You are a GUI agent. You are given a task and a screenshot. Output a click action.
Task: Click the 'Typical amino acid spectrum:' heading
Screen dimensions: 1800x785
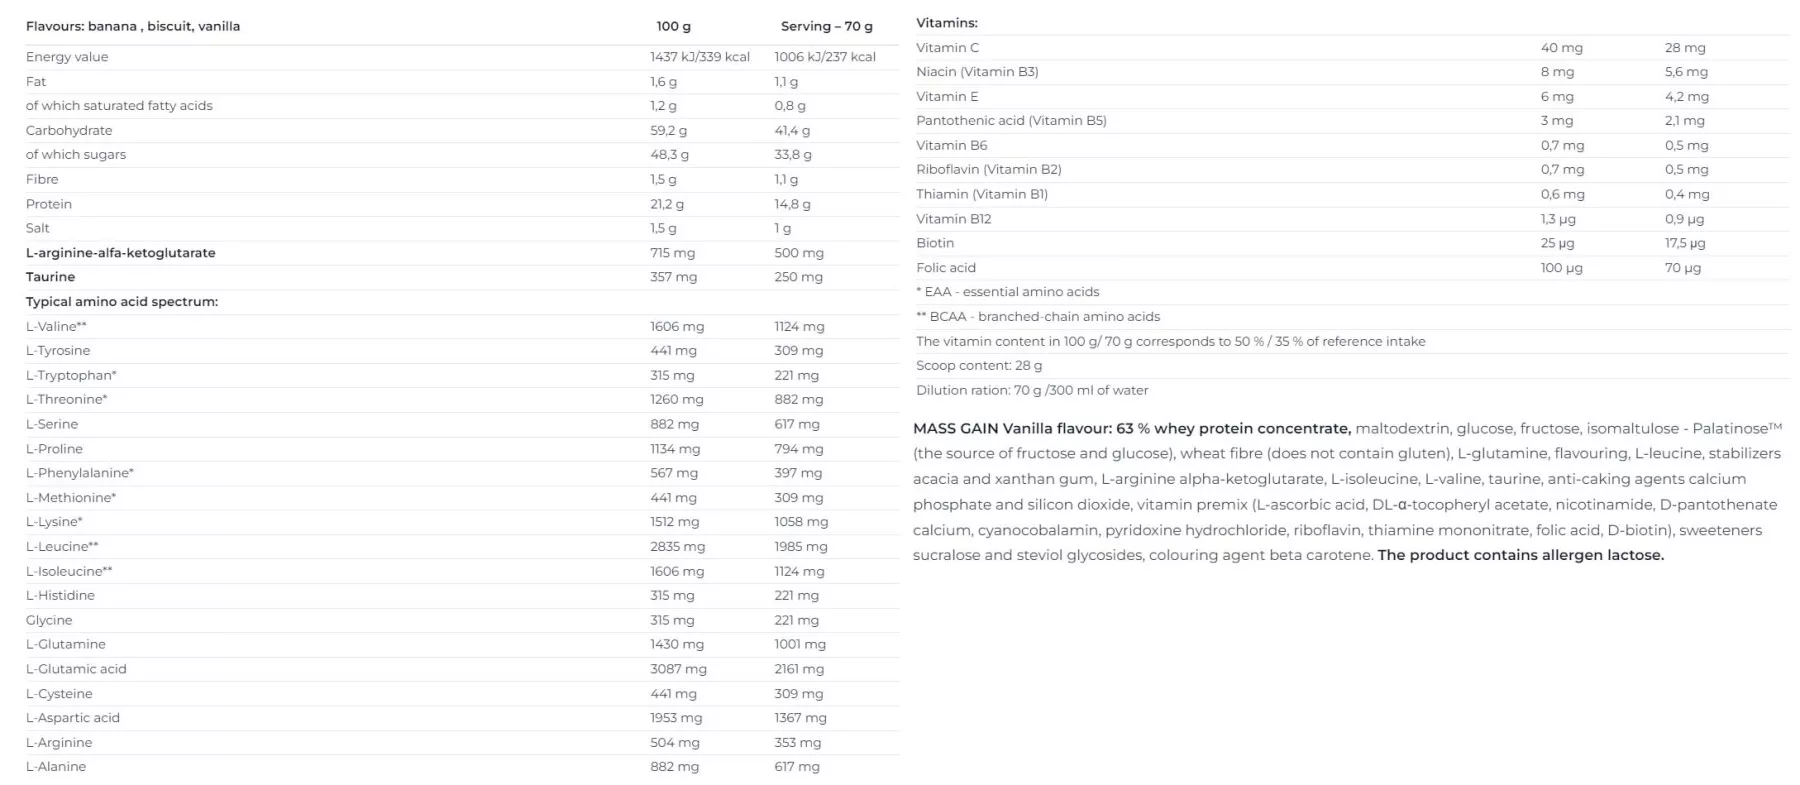pos(122,302)
